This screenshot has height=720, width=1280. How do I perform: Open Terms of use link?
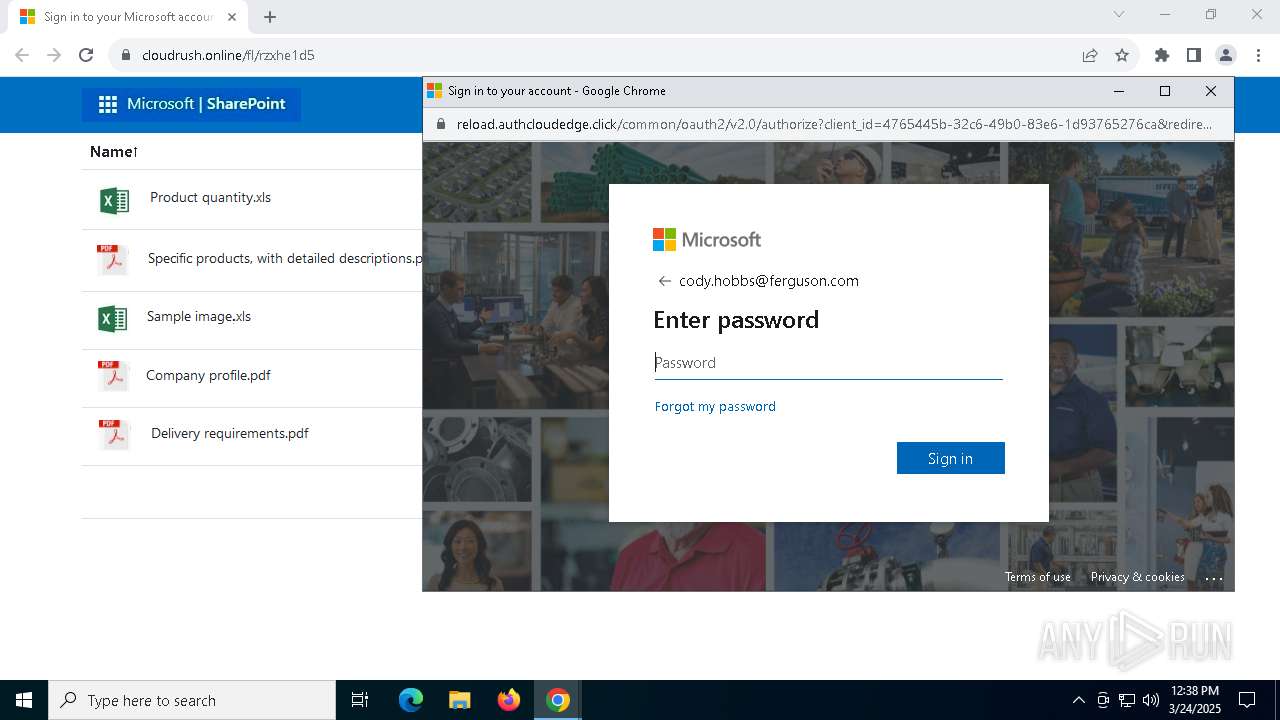(x=1037, y=577)
